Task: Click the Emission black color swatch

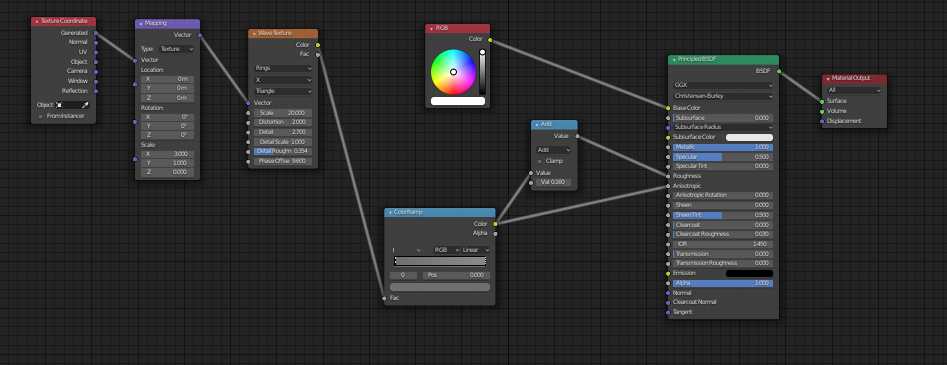Action: tap(750, 273)
